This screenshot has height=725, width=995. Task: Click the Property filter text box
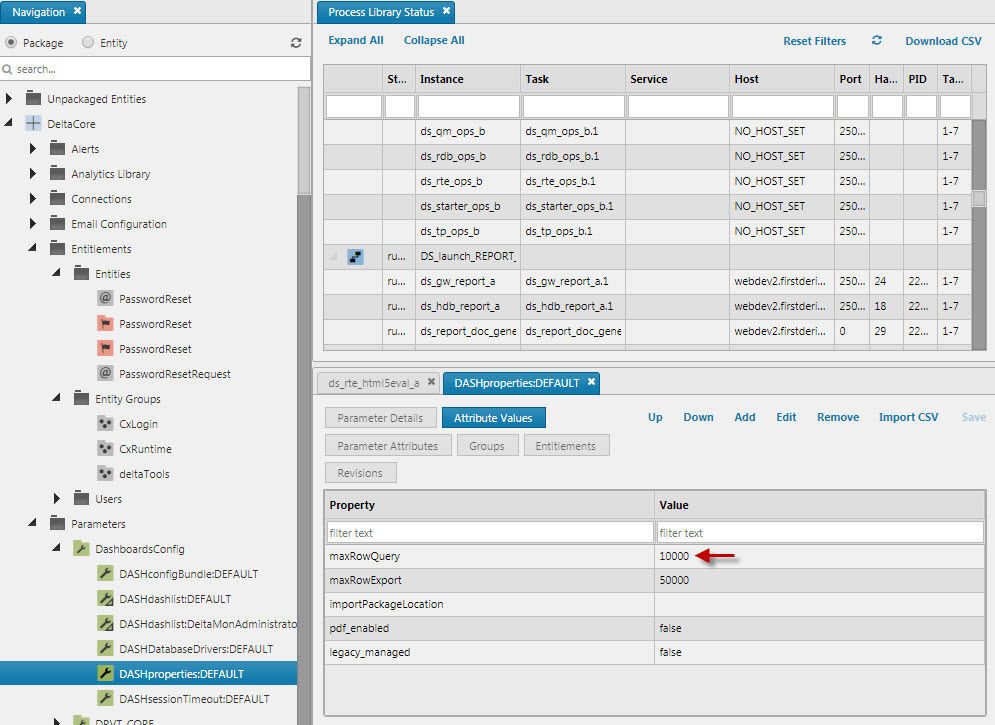click(490, 532)
